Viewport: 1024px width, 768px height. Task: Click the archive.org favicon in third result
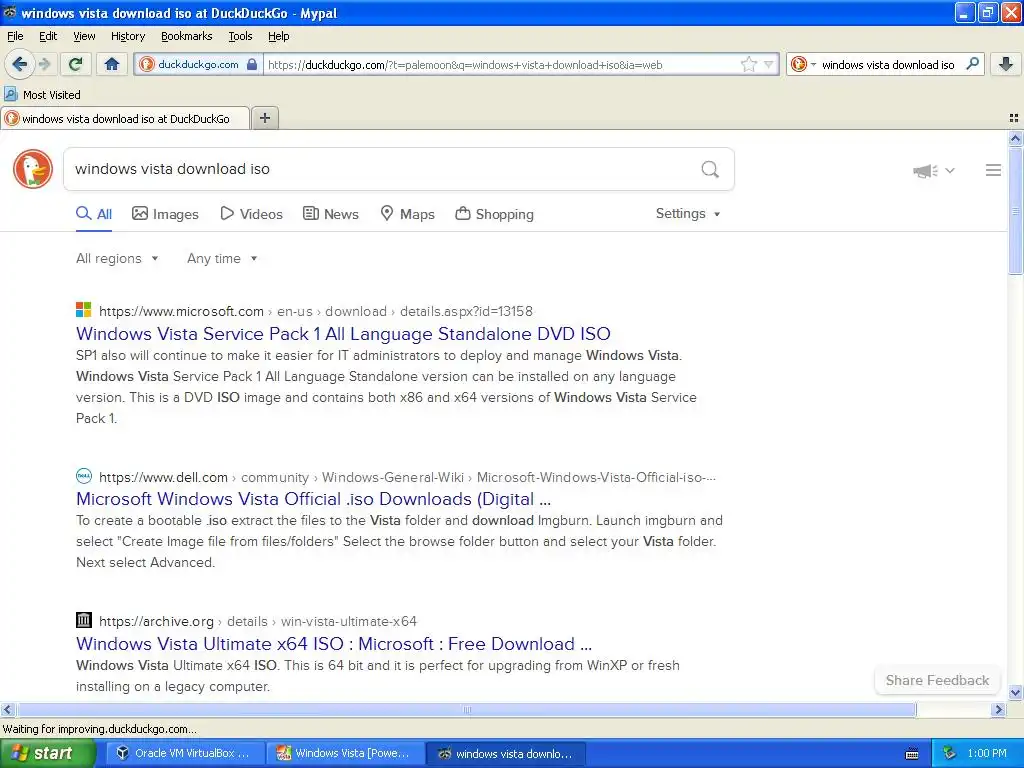[x=84, y=619]
